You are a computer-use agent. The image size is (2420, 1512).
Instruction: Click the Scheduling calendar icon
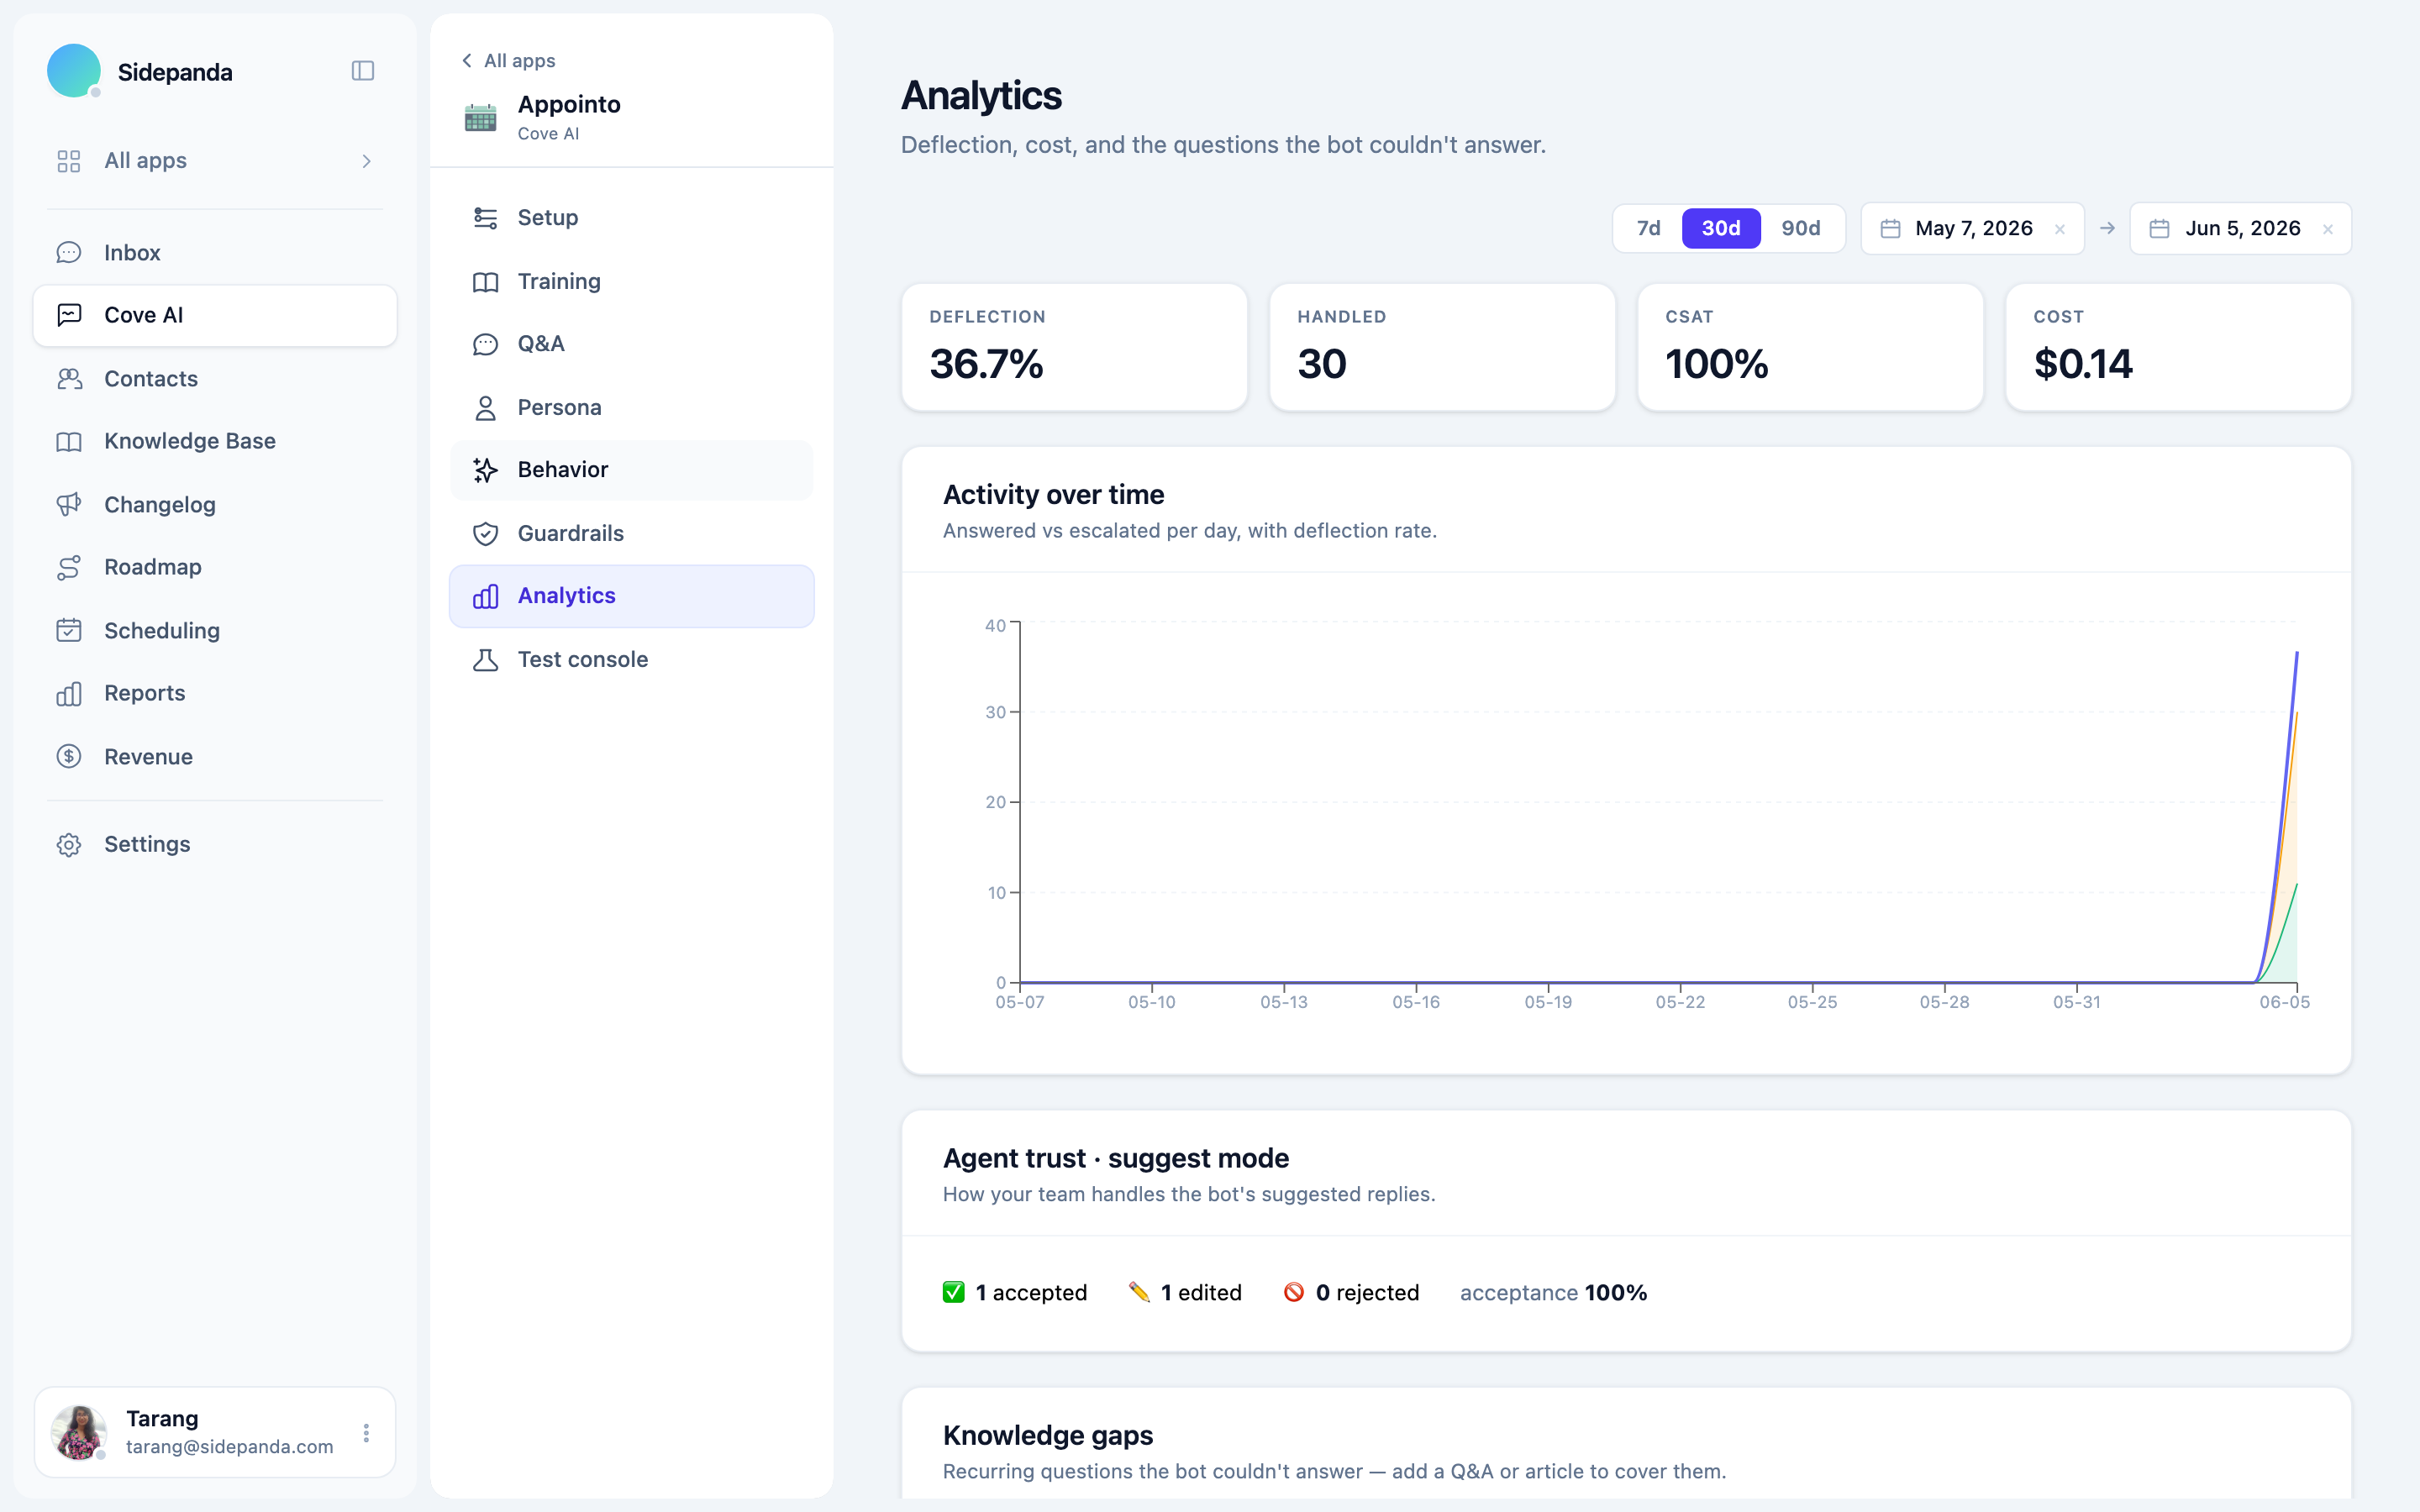(69, 631)
